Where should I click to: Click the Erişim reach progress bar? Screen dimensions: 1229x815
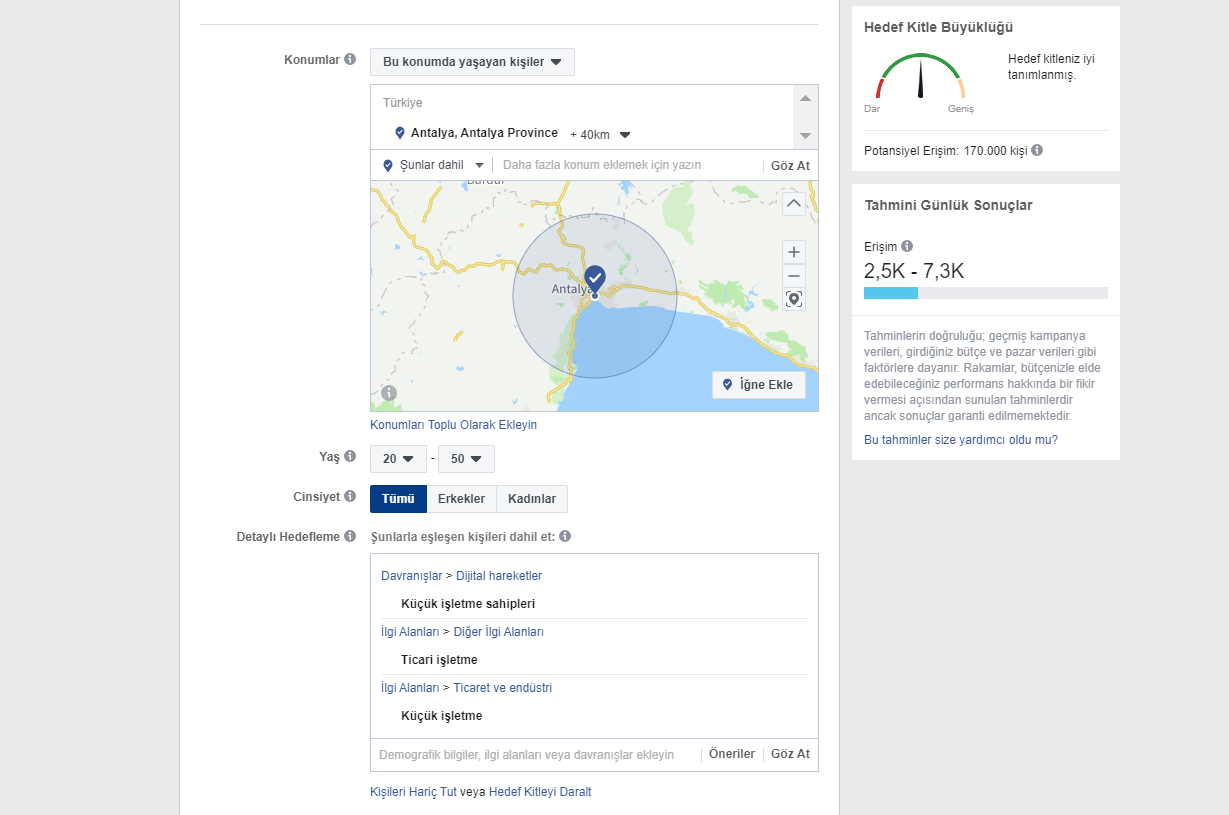pyautogui.click(x=986, y=293)
